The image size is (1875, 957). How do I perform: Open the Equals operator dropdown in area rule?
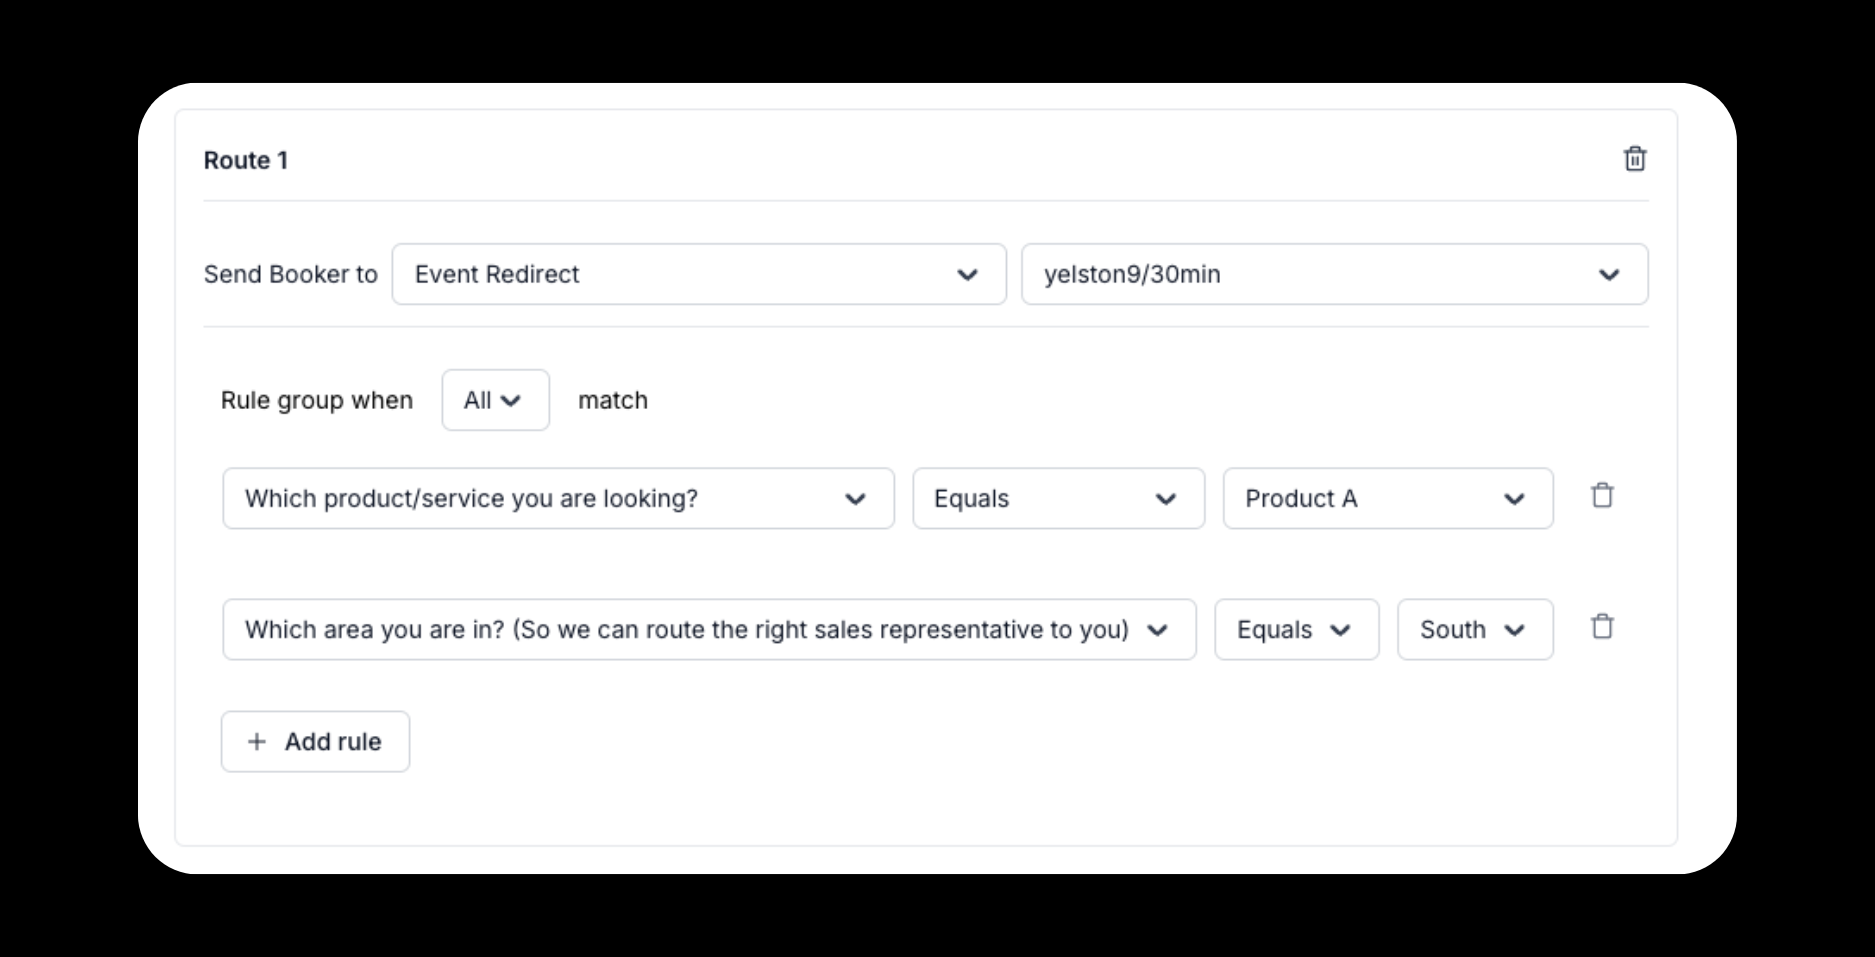tap(1296, 629)
